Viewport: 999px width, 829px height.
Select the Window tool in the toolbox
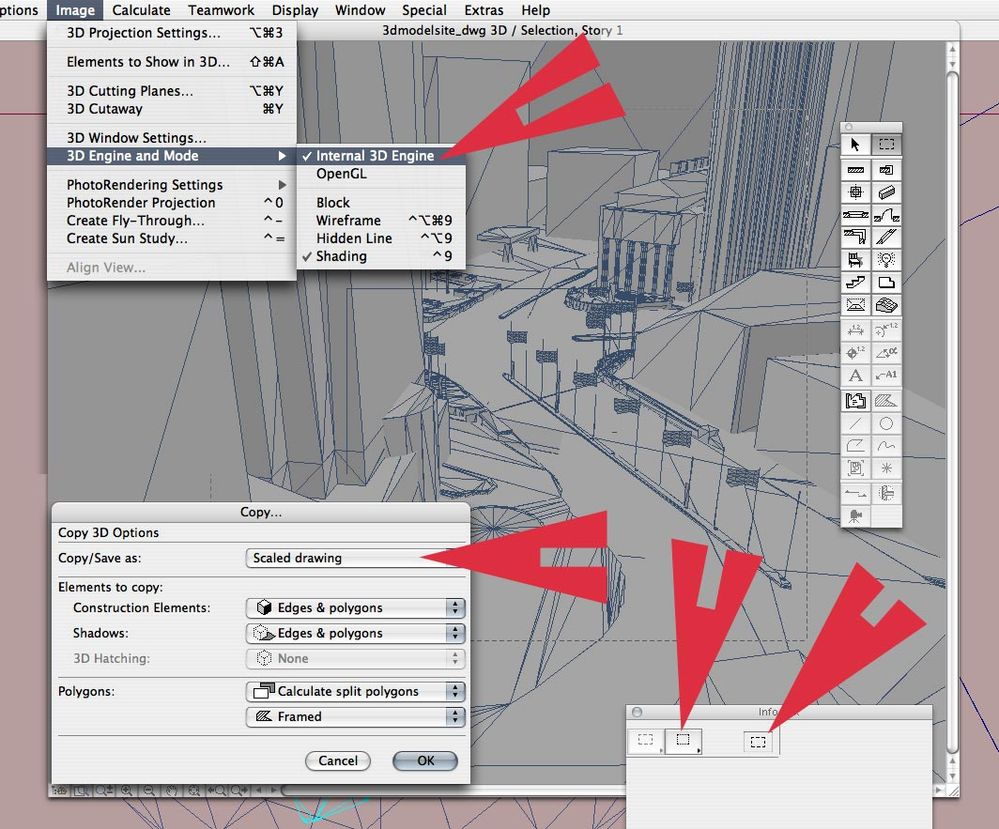click(x=855, y=215)
